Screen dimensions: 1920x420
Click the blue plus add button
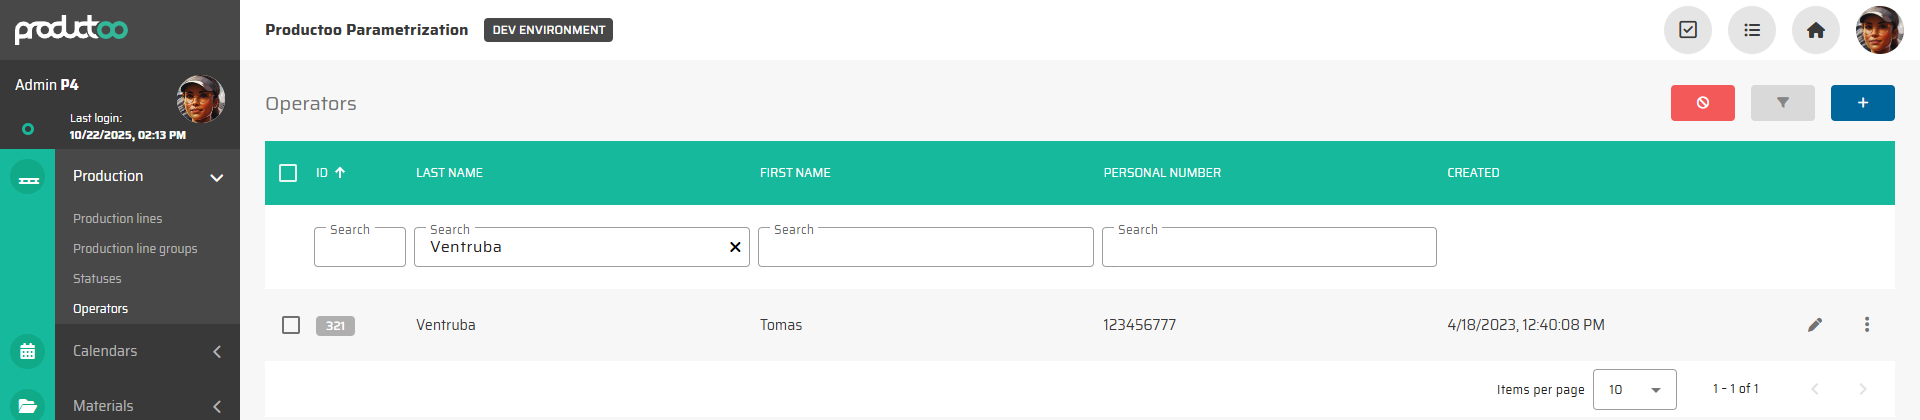point(1862,103)
